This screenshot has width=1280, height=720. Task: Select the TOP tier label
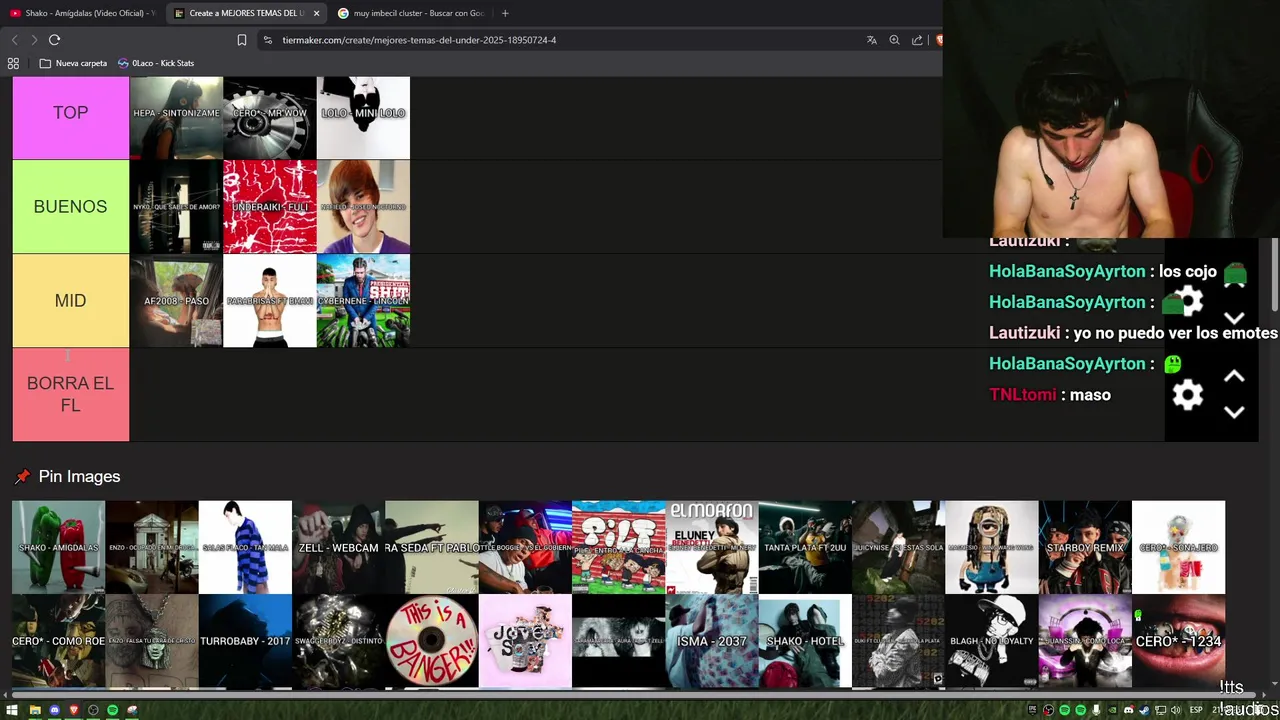(71, 113)
